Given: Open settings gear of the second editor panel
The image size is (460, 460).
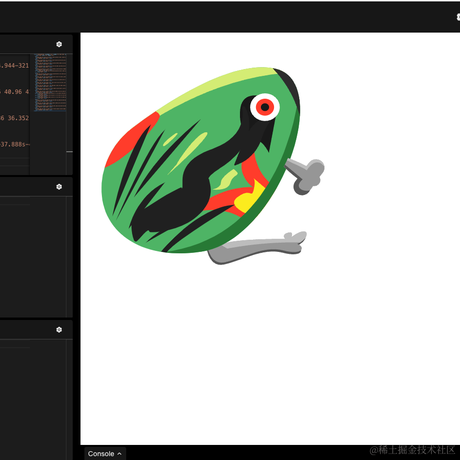Looking at the screenshot, I should click(59, 187).
